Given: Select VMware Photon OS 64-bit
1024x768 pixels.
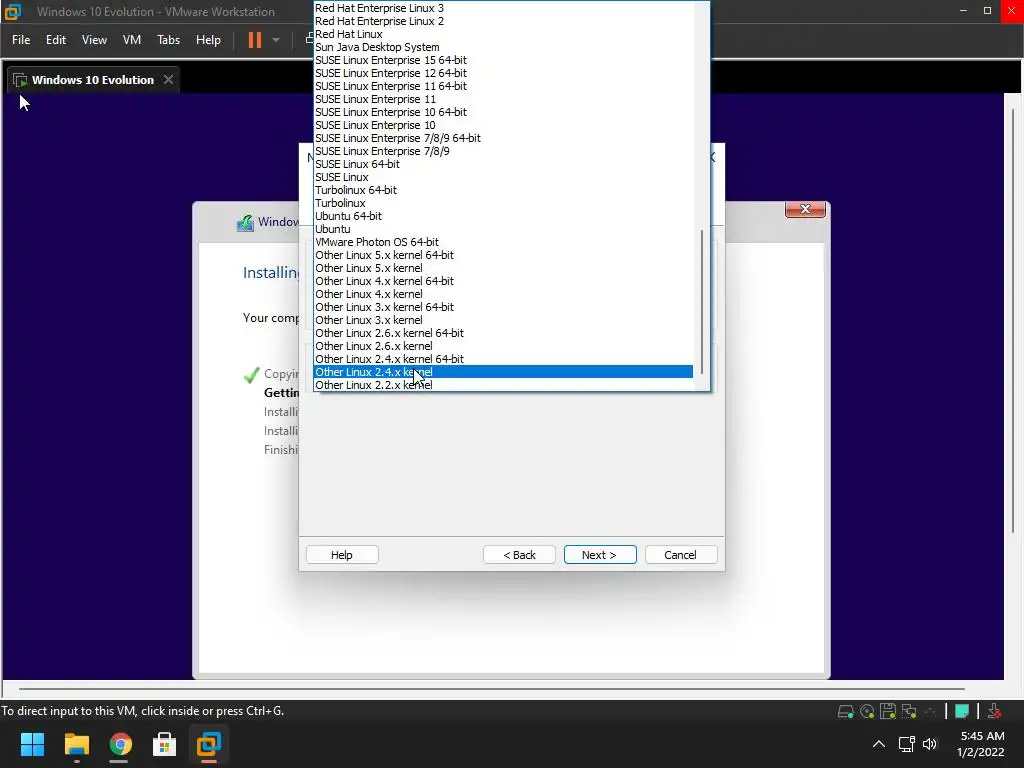Looking at the screenshot, I should (504, 242).
